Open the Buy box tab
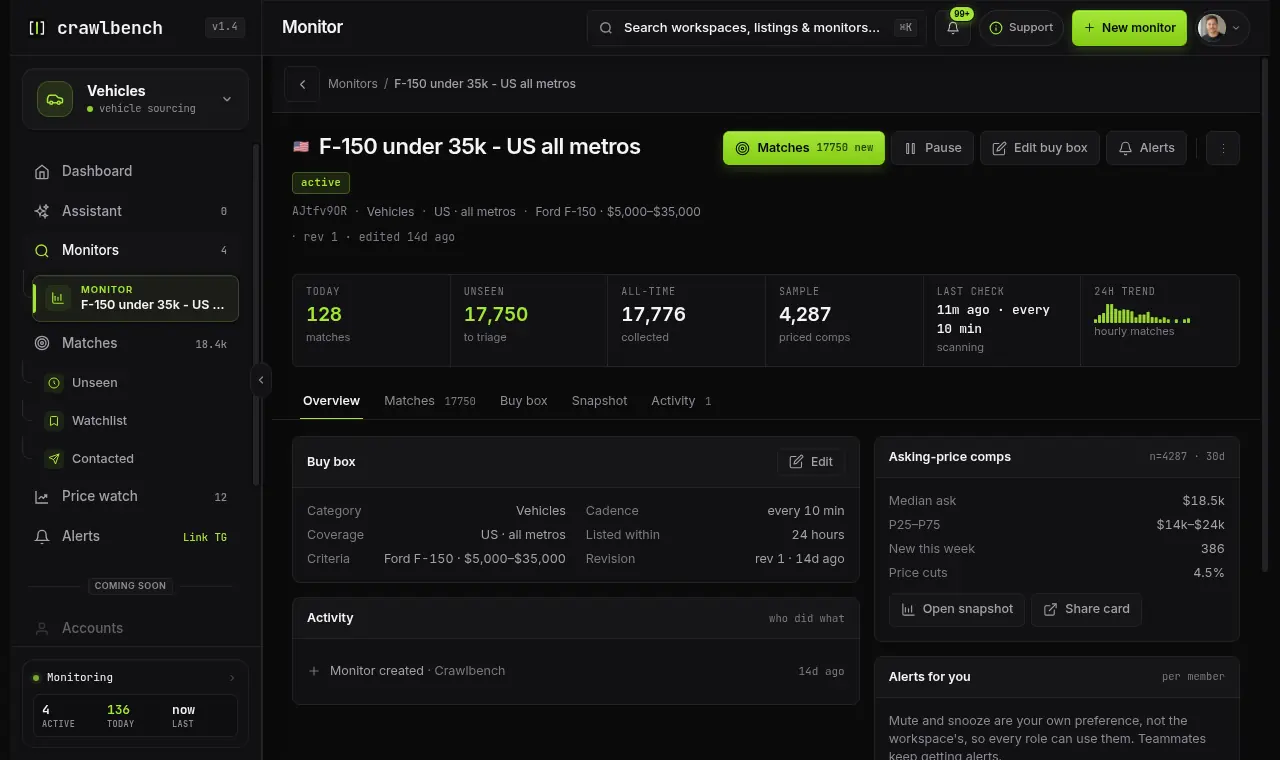Viewport: 1280px width, 760px height. [x=524, y=401]
